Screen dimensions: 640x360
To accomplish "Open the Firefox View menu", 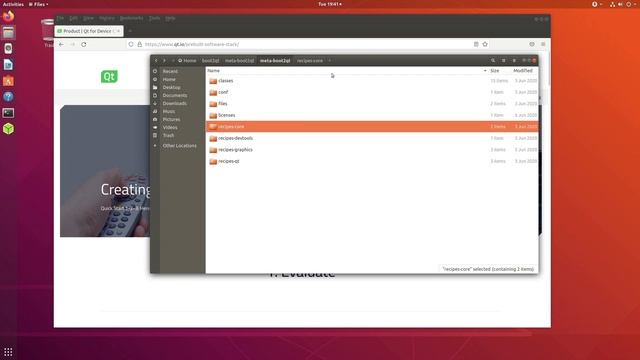I will [88, 18].
